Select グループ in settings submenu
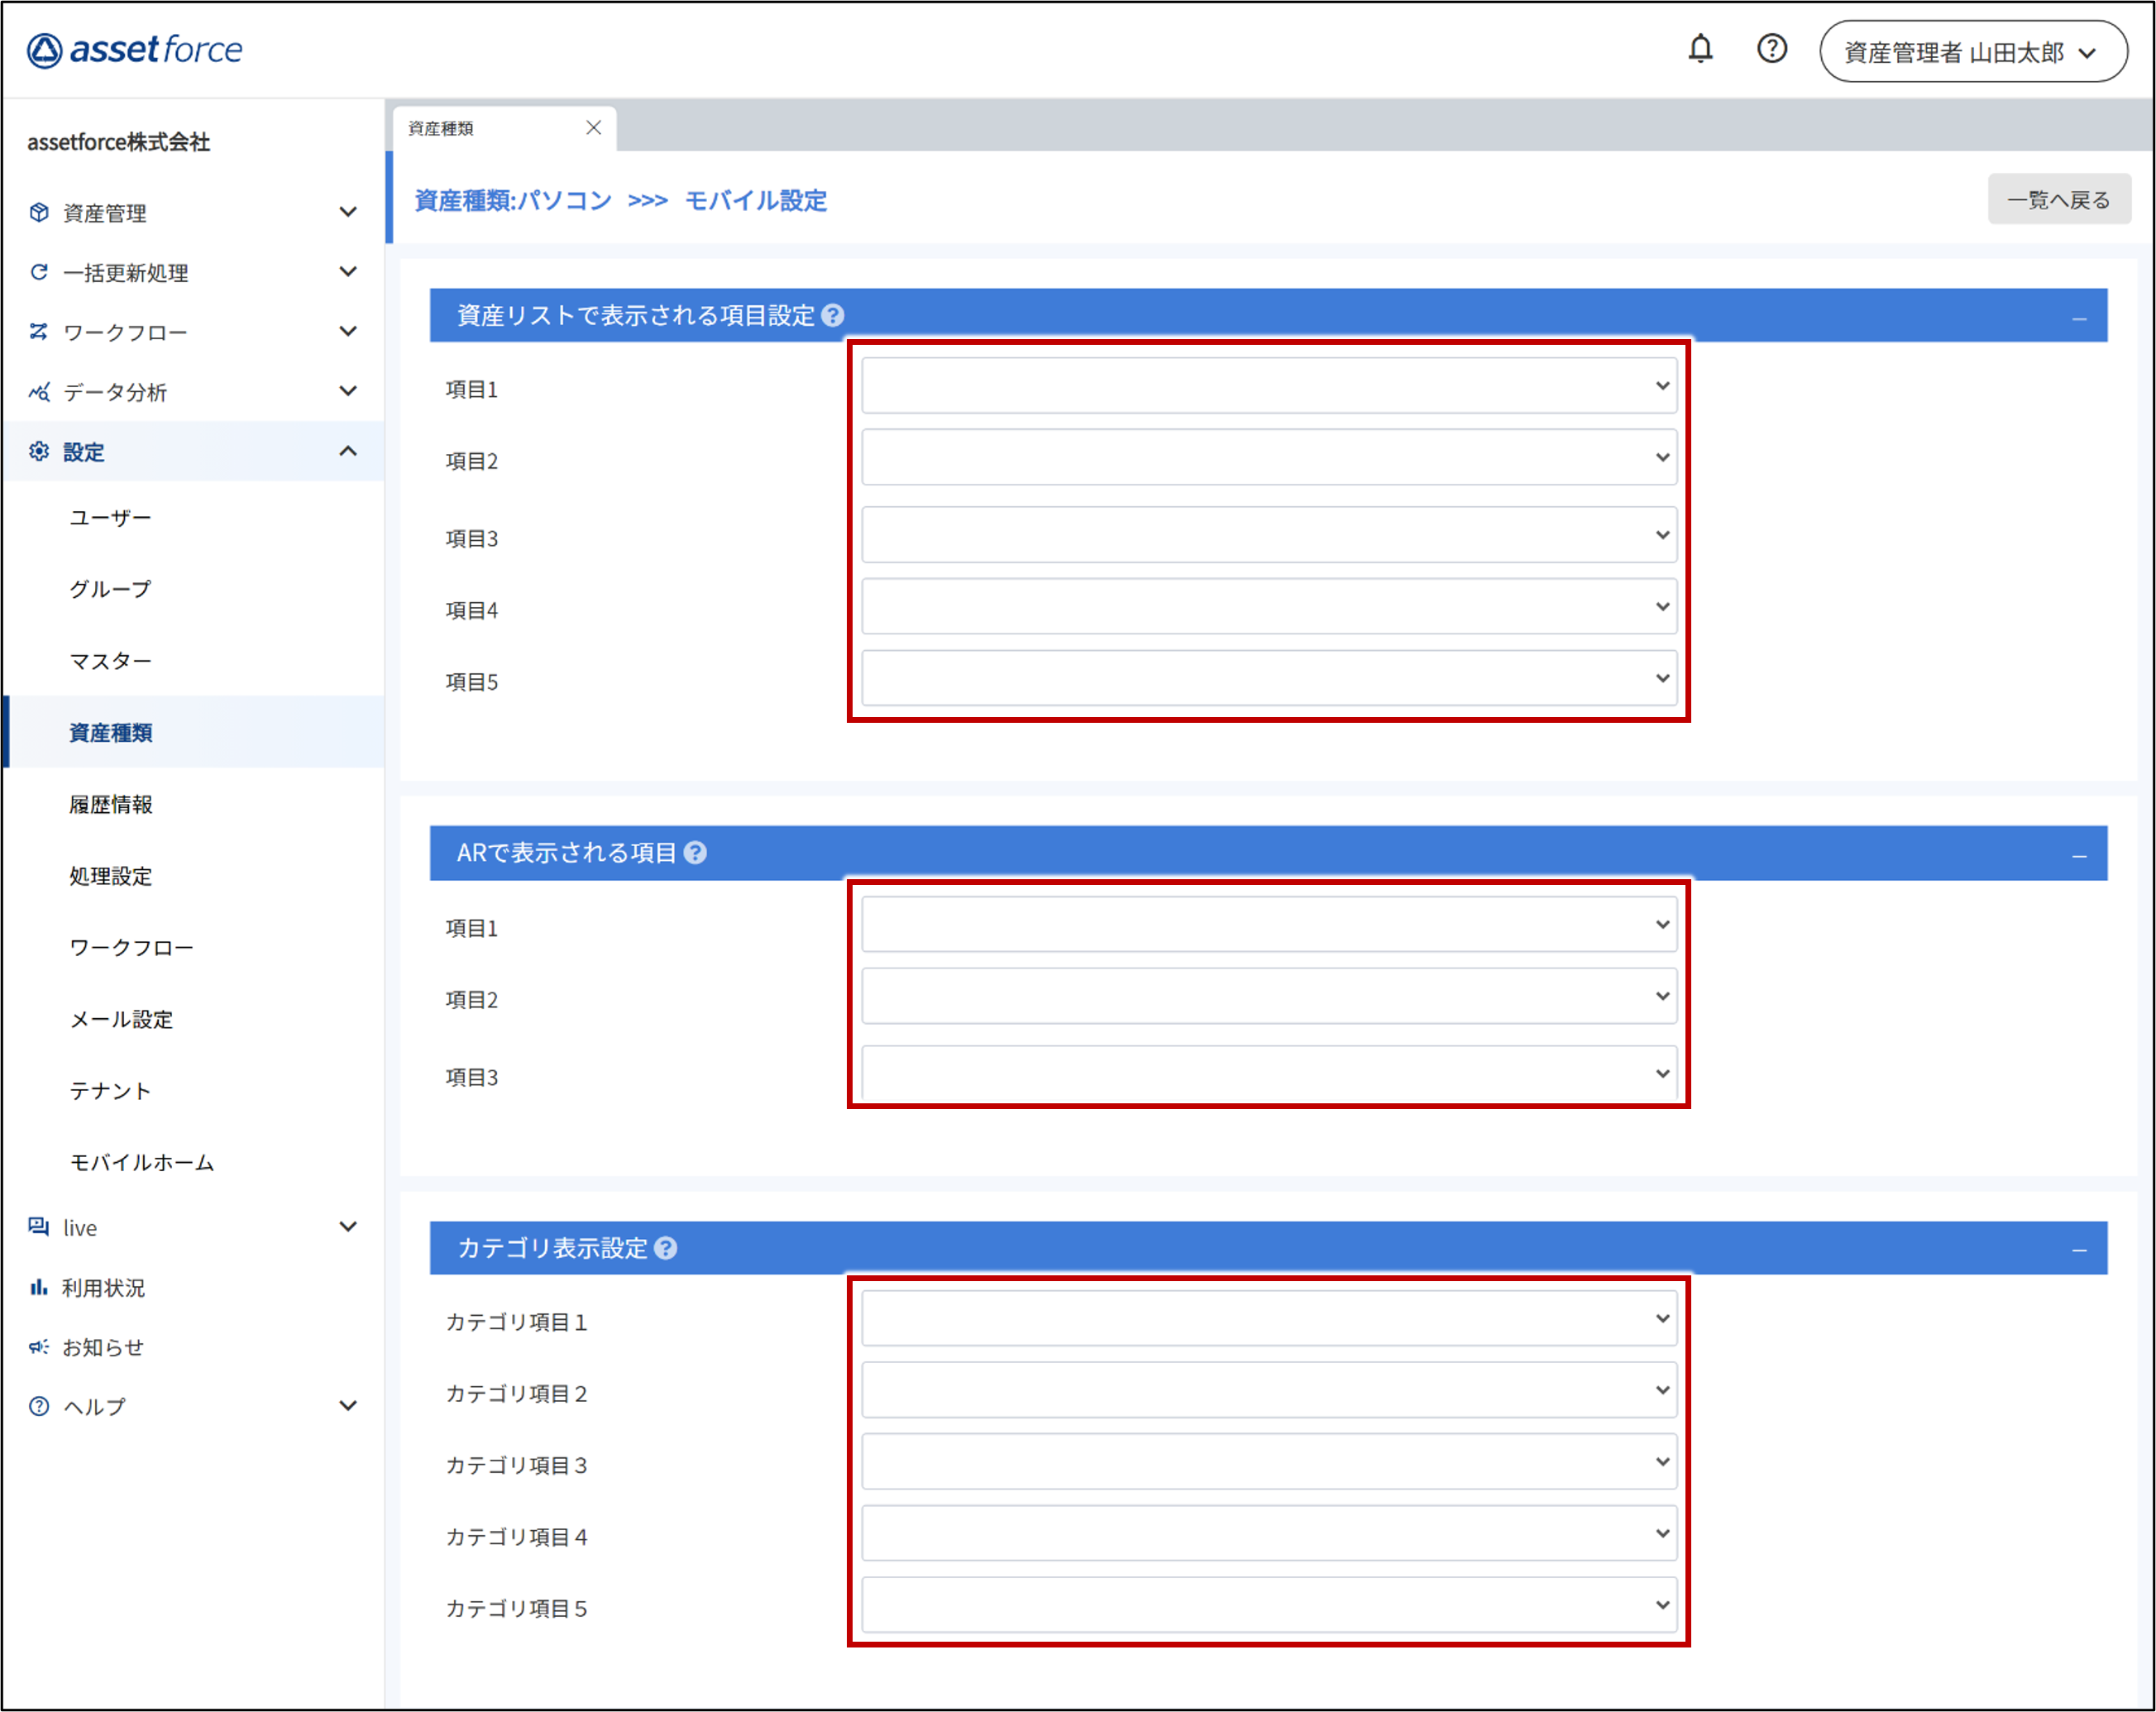2156x1712 pixels. click(x=110, y=589)
